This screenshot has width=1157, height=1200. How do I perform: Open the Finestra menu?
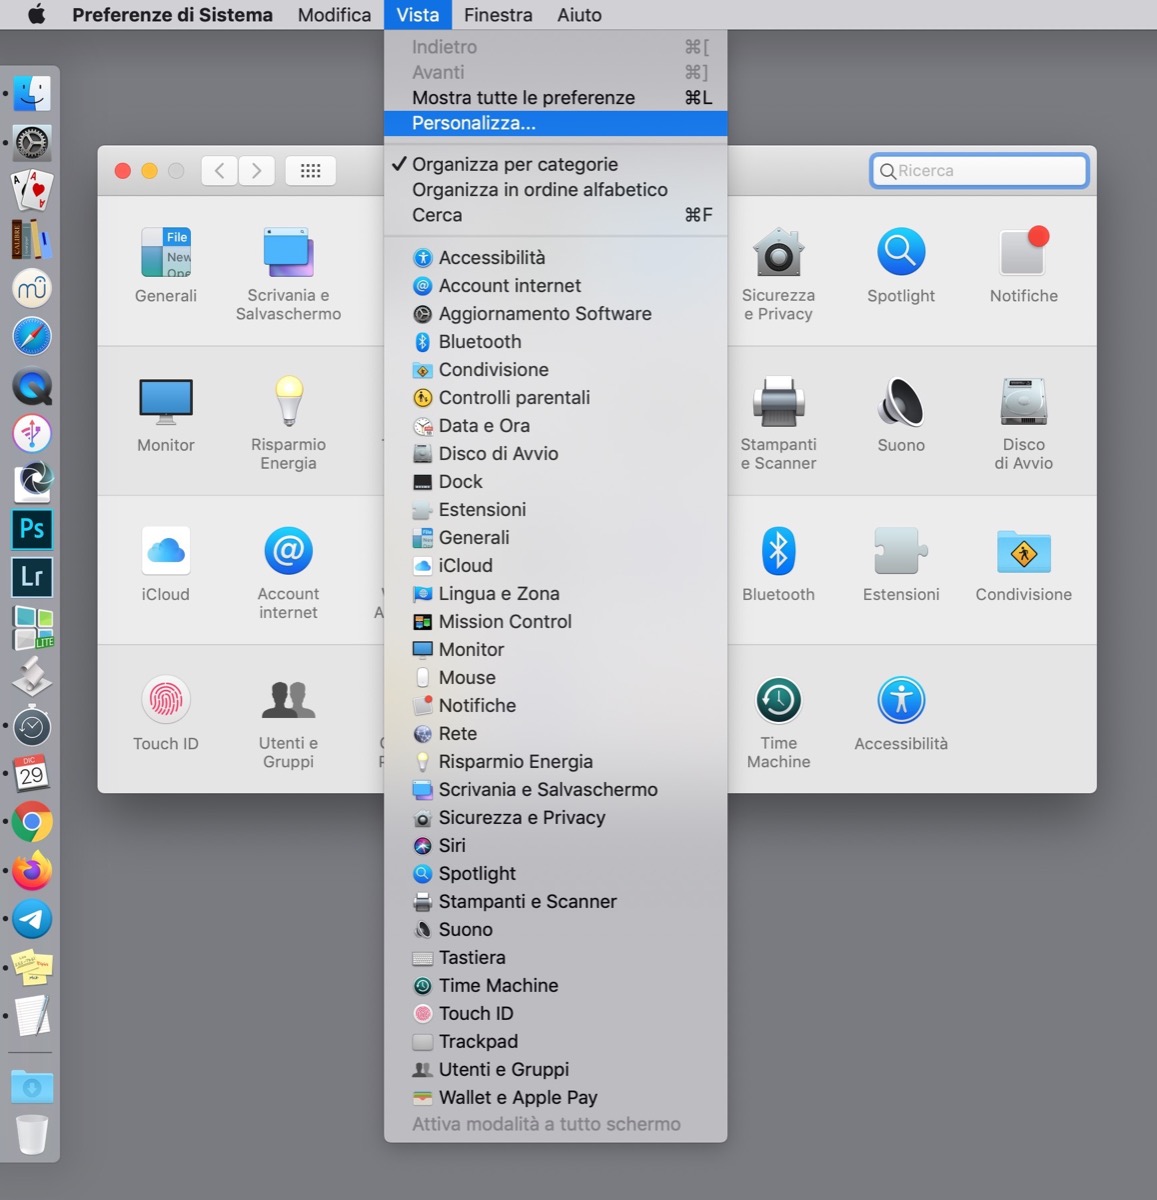(x=497, y=15)
